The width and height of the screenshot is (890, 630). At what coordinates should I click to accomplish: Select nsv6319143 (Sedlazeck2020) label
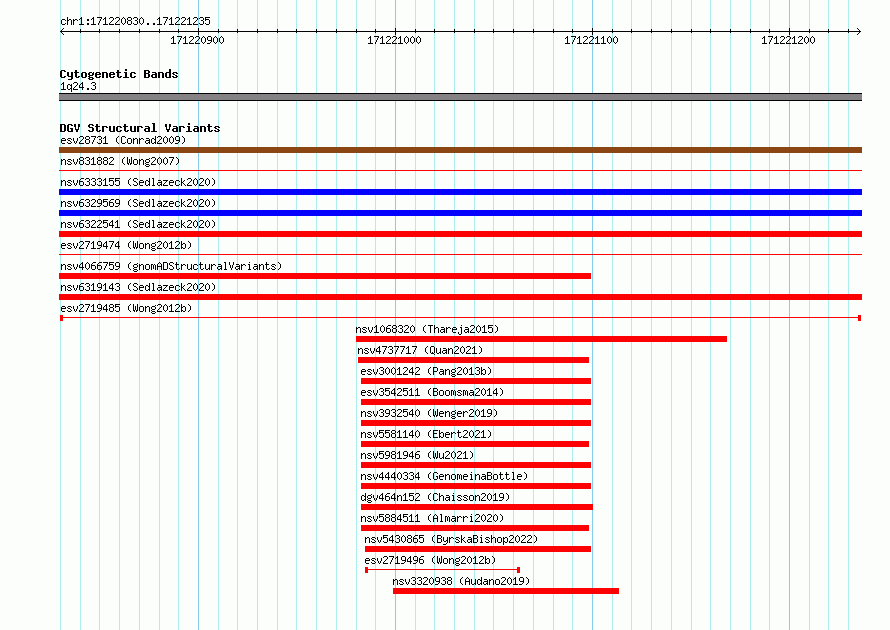(138, 287)
